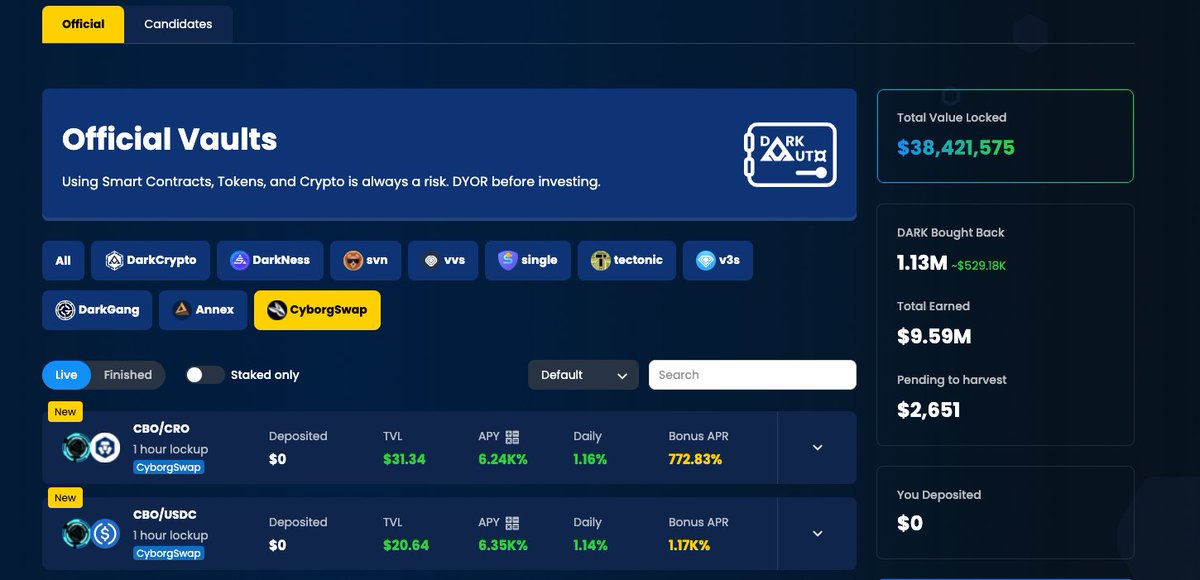The width and height of the screenshot is (1200, 580).
Task: Filter vaults by Annex
Action: click(203, 310)
